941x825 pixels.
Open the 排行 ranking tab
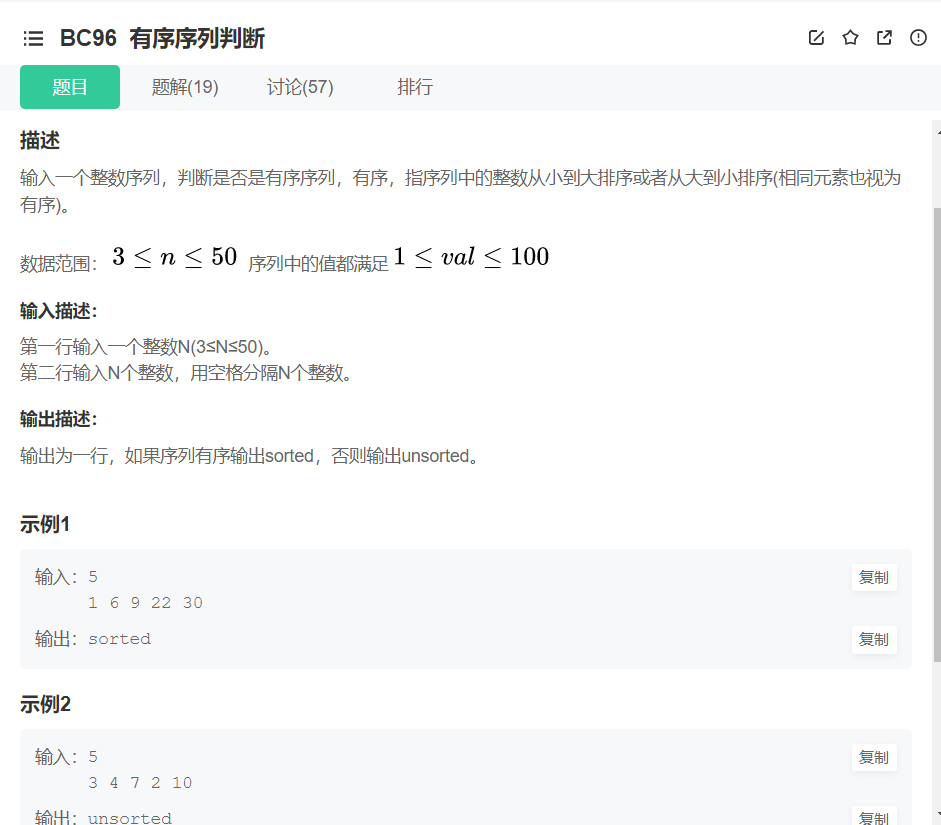[415, 87]
